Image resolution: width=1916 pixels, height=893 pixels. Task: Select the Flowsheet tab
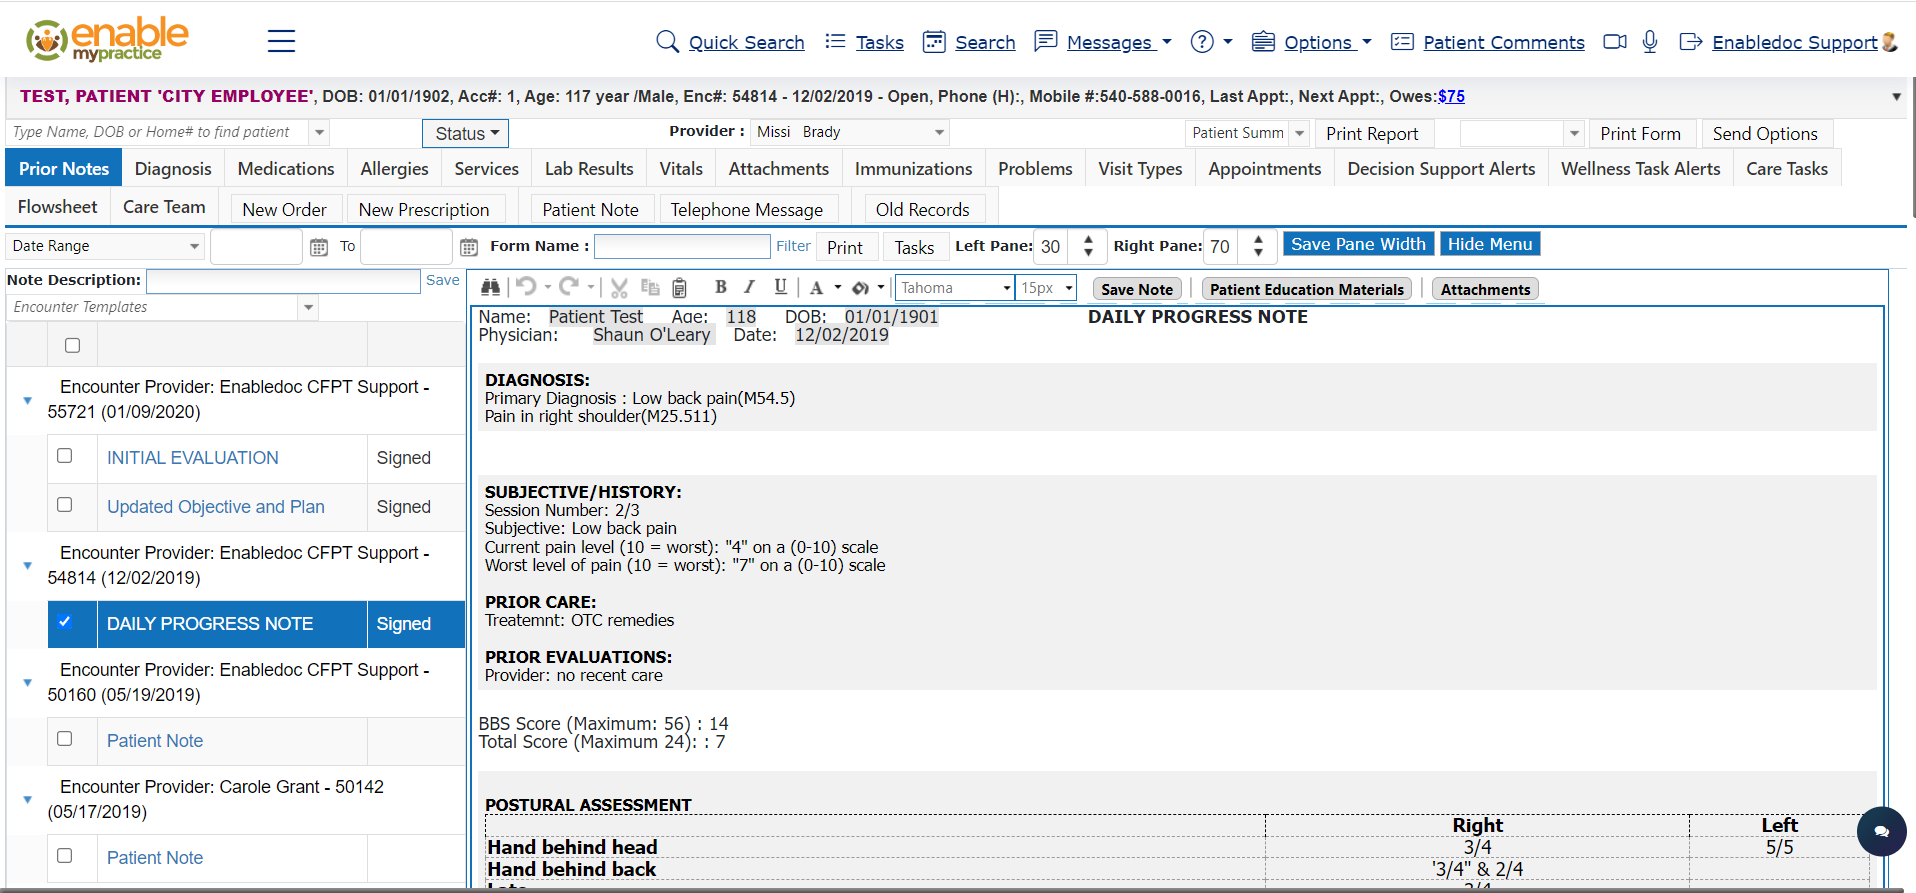(57, 207)
